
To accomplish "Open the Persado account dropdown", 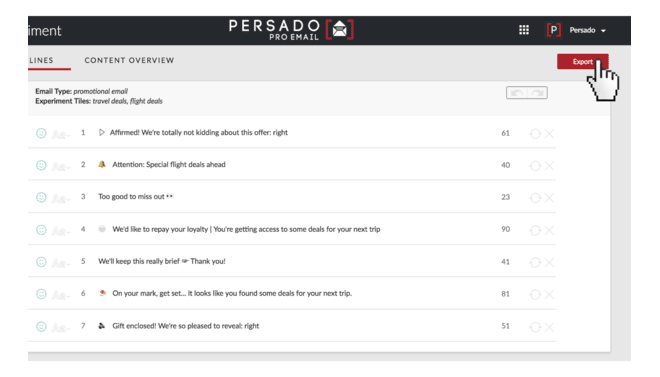I will point(588,30).
